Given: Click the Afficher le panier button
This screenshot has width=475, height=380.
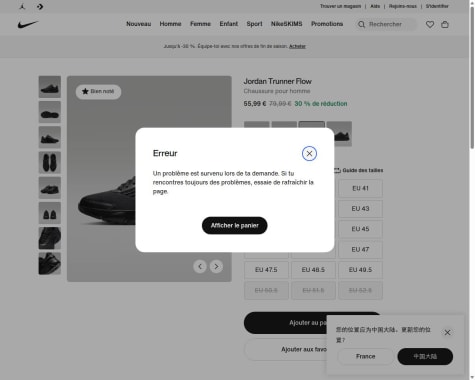Looking at the screenshot, I should 234,226.
